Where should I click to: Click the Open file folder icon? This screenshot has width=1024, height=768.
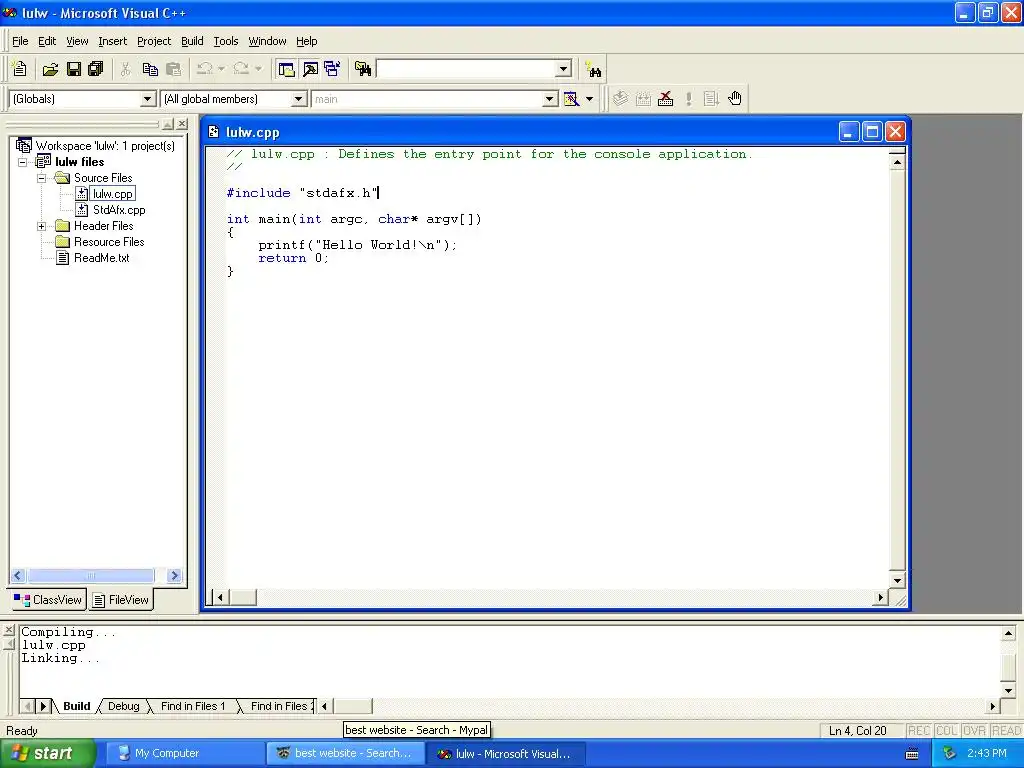50,69
